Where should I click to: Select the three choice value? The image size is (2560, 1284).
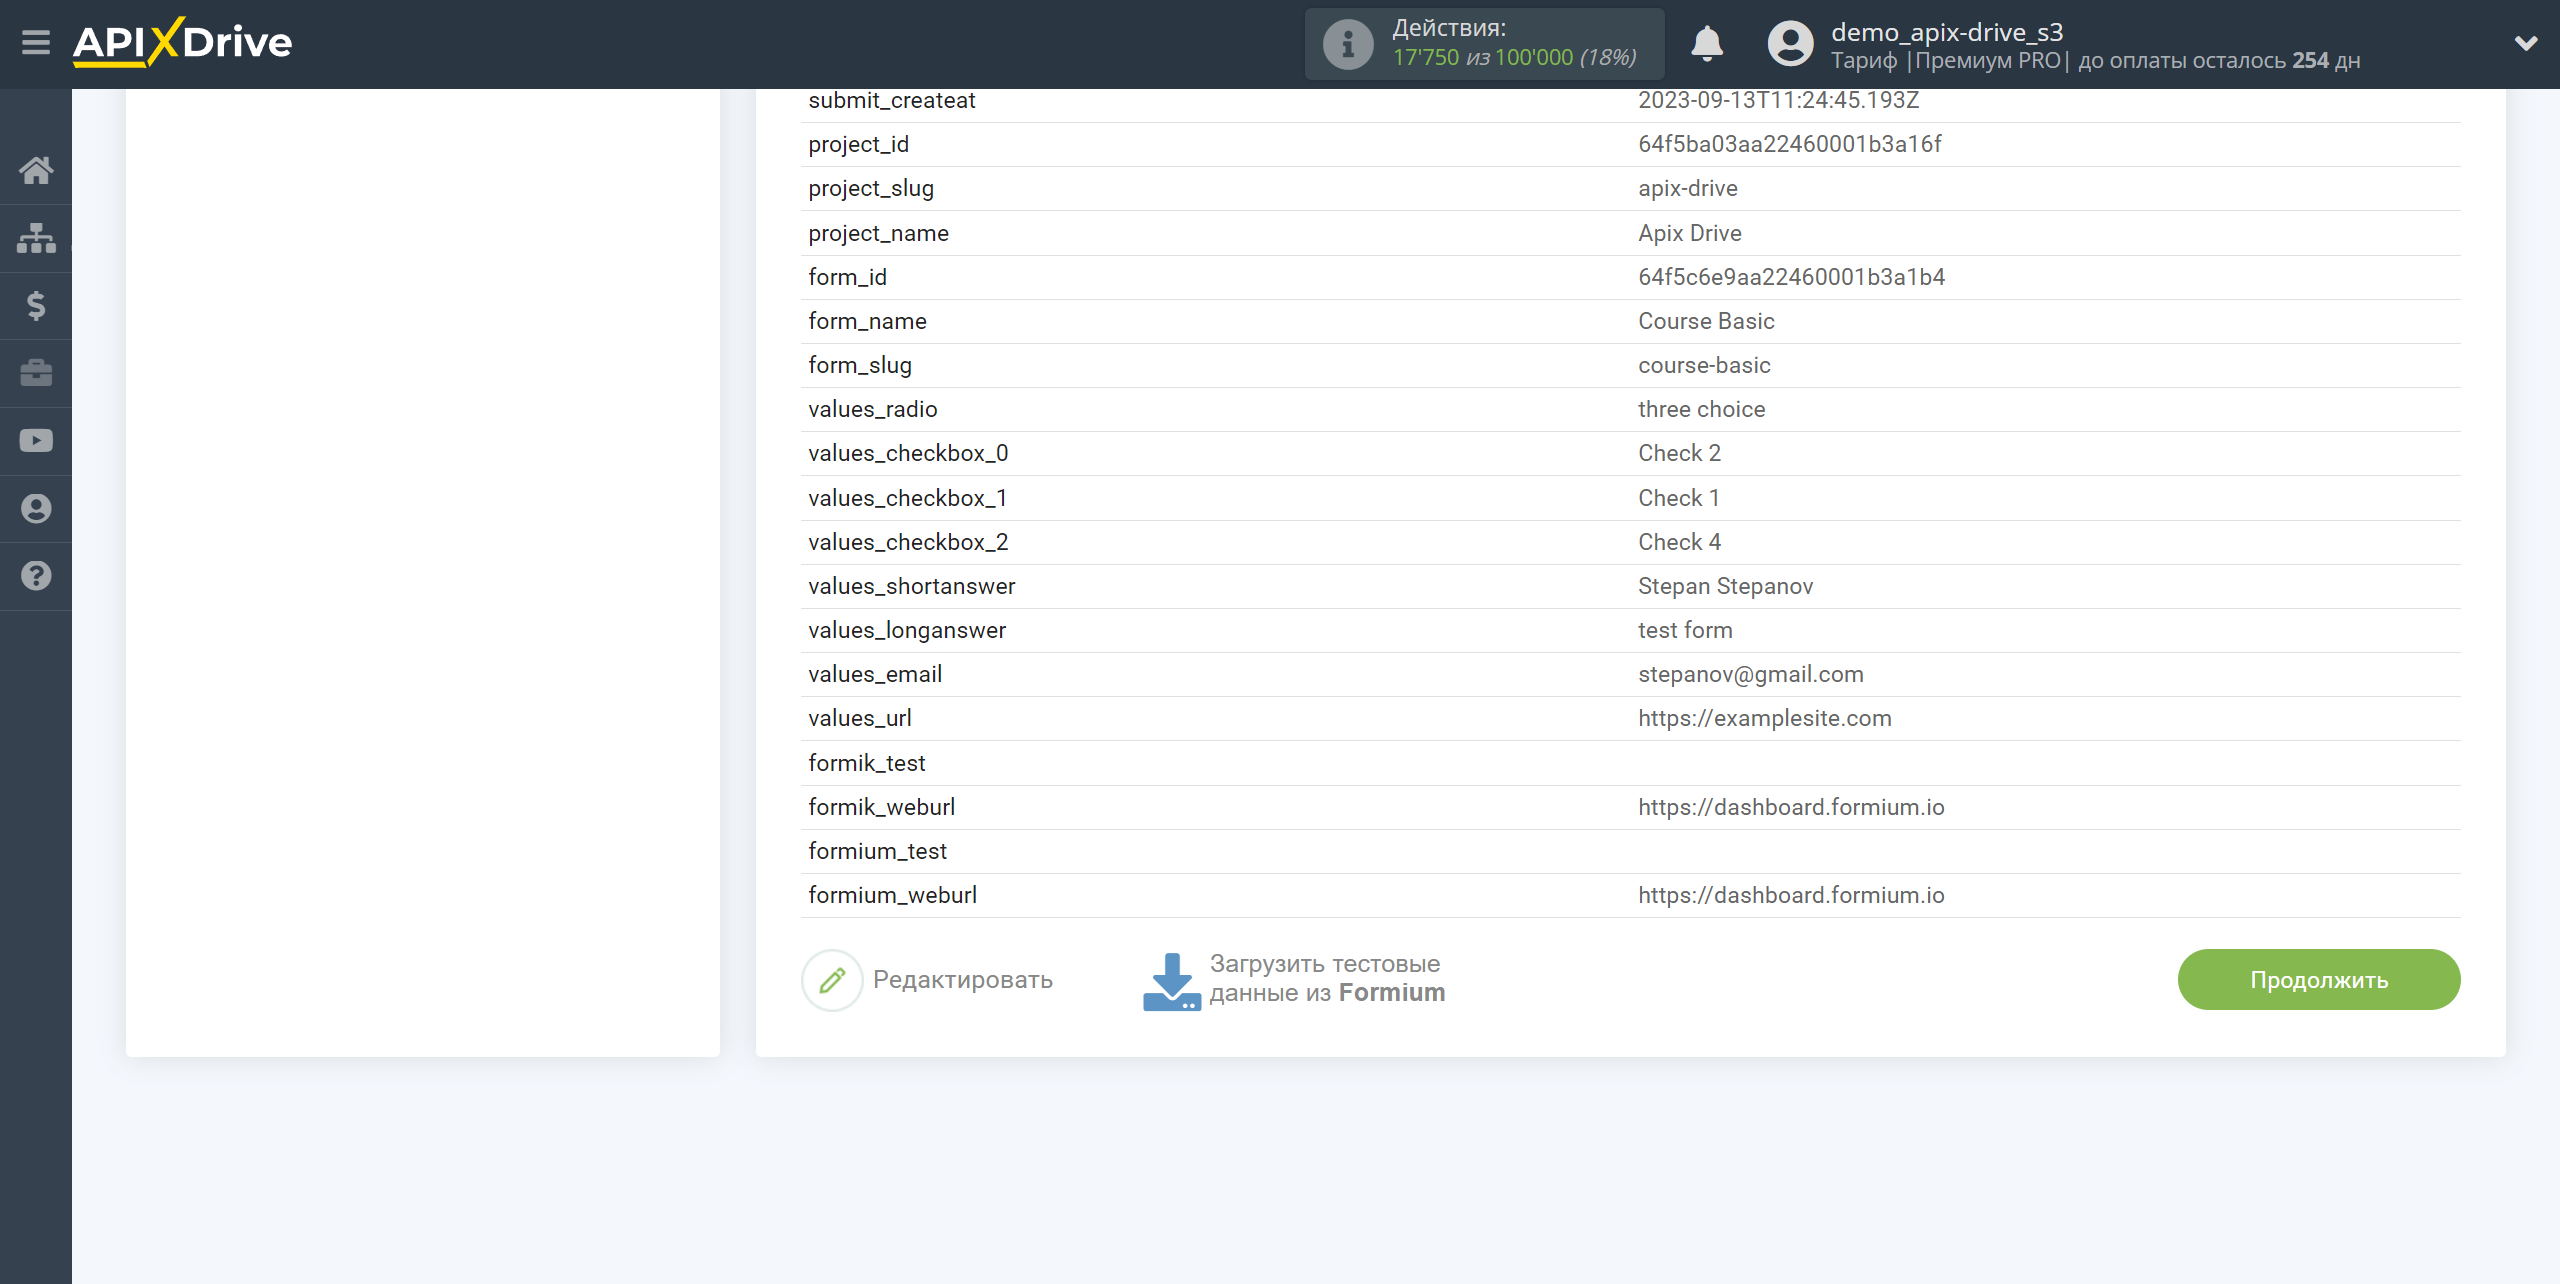tap(1702, 410)
